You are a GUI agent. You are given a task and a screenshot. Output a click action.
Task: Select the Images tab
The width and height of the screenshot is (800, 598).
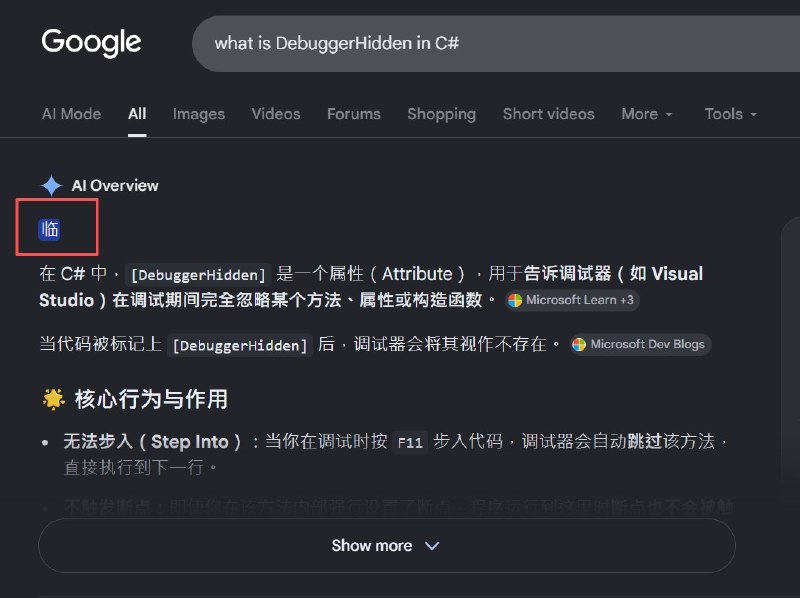pyautogui.click(x=199, y=114)
